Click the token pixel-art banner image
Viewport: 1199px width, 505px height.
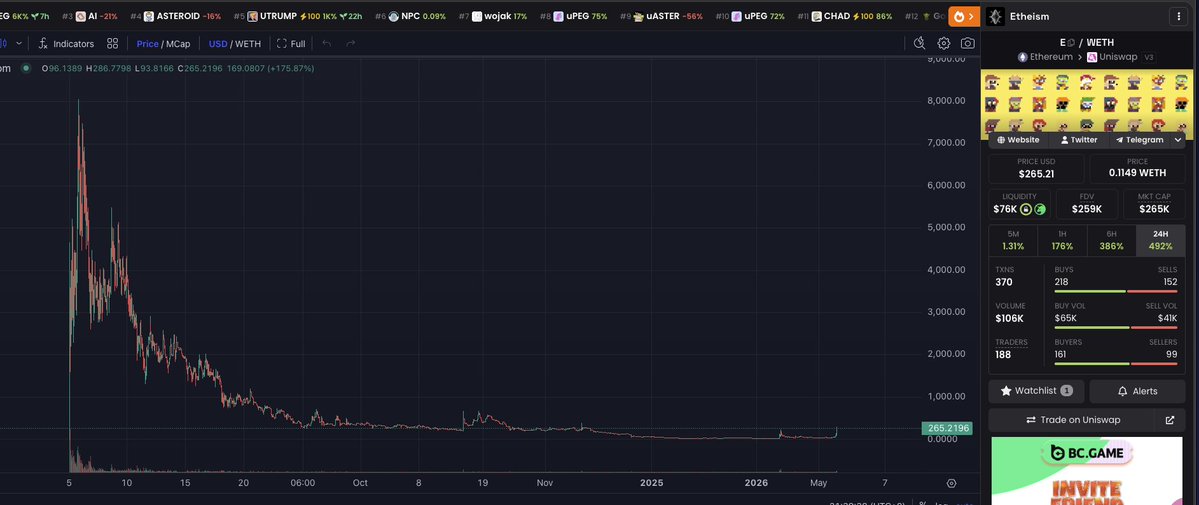(1087, 105)
